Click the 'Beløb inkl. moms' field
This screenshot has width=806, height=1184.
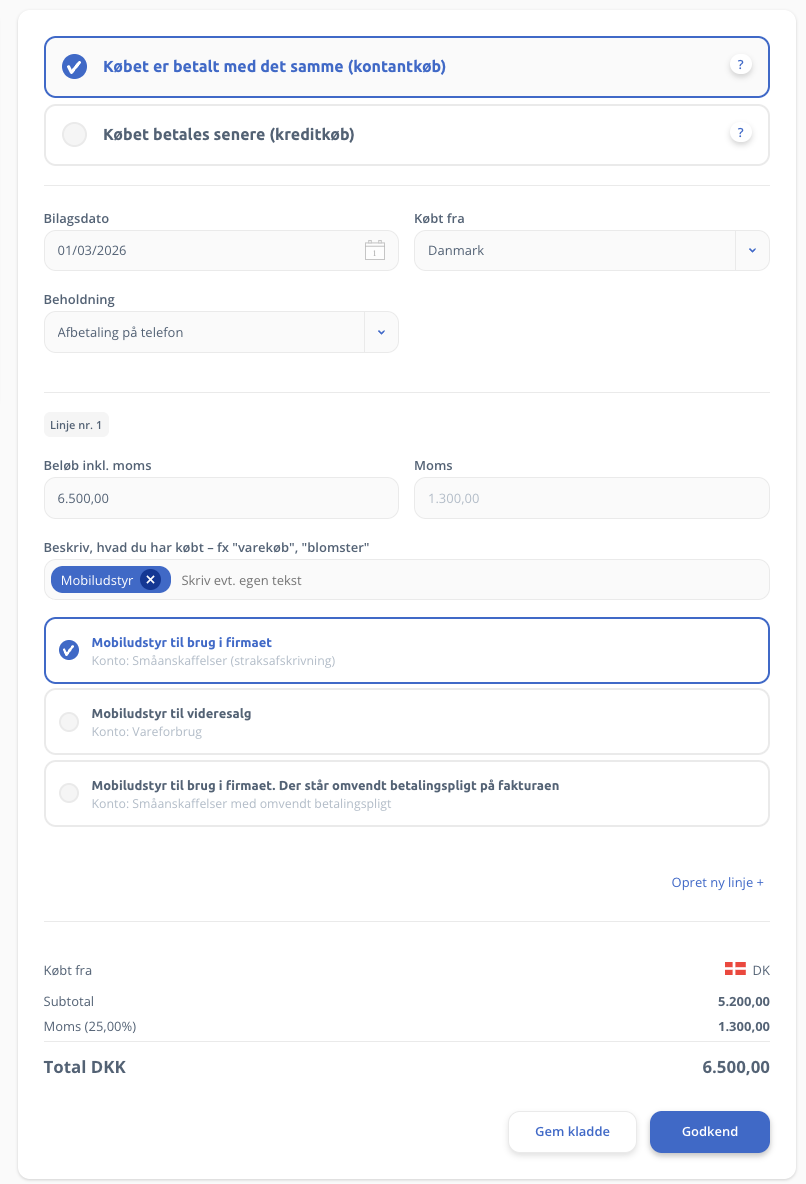pyautogui.click(x=221, y=498)
